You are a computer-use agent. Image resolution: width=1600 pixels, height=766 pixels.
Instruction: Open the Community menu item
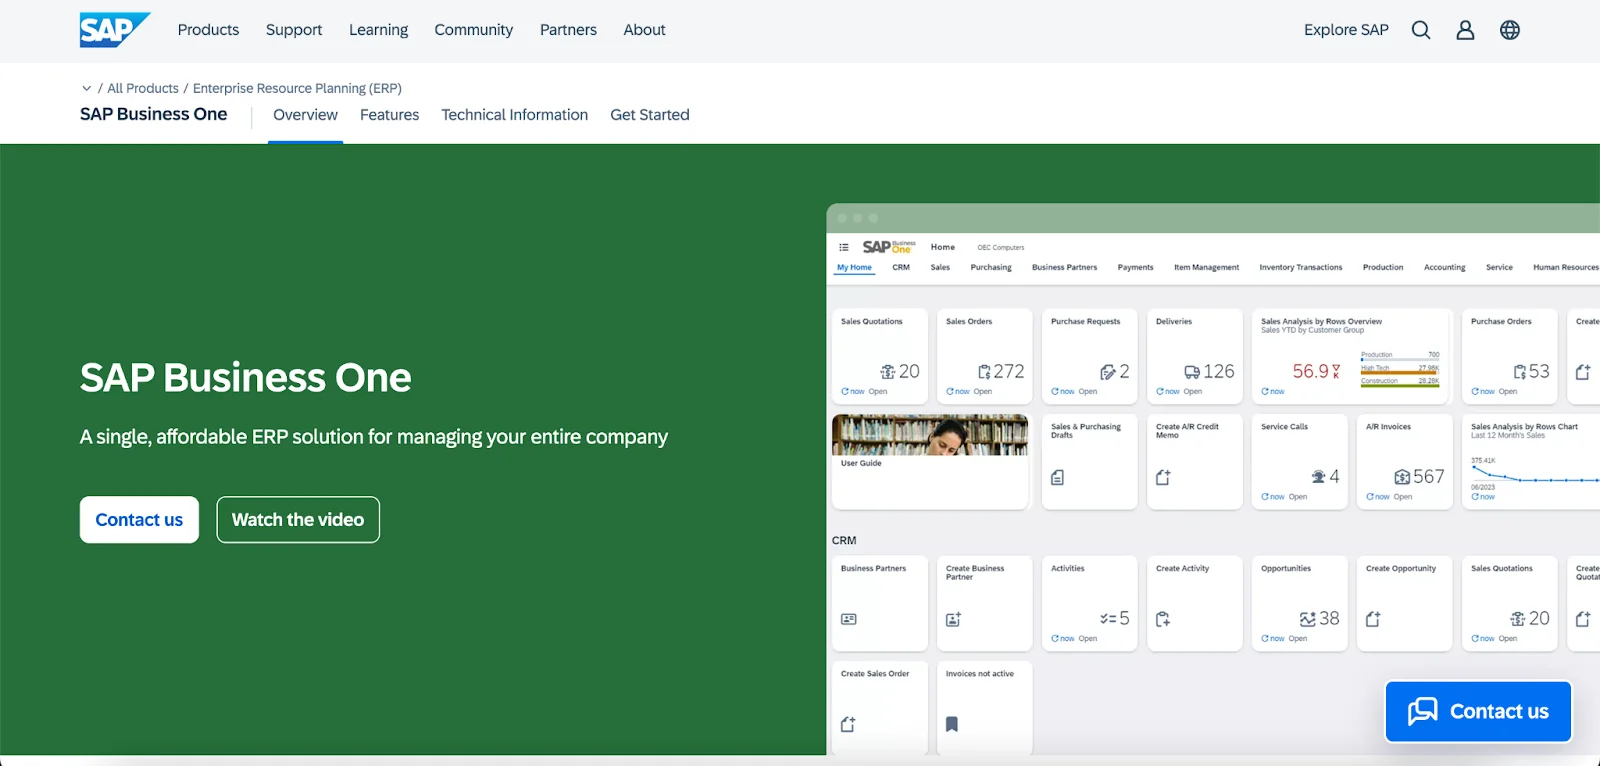click(x=473, y=30)
